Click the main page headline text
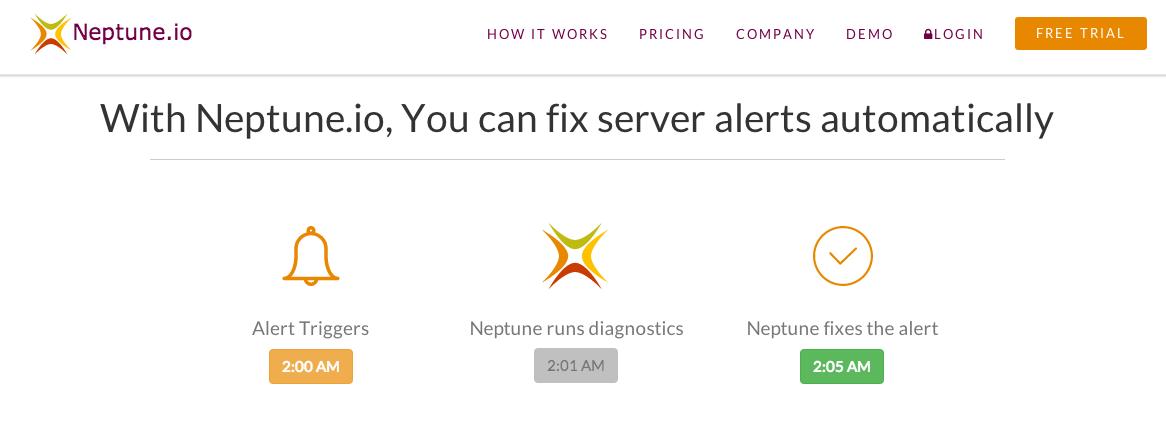Image resolution: width=1166 pixels, height=443 pixels. [577, 119]
